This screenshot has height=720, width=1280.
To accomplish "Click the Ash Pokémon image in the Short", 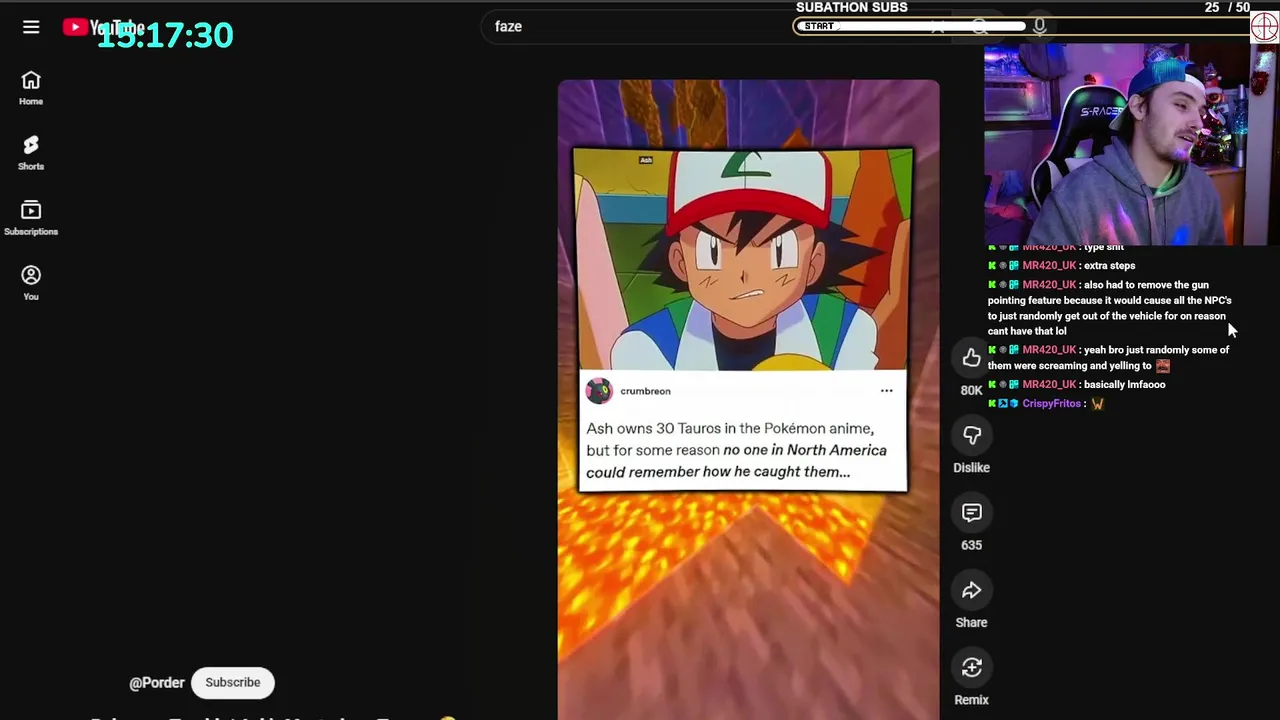I will (x=743, y=260).
